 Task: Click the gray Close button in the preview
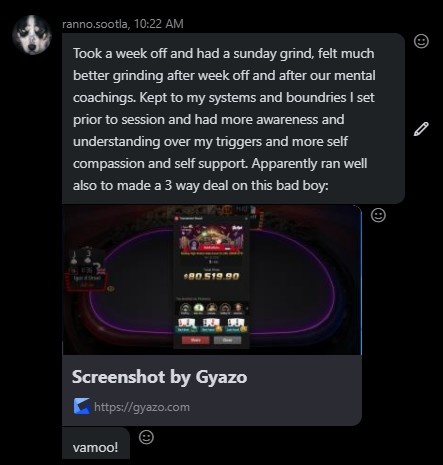[227, 340]
